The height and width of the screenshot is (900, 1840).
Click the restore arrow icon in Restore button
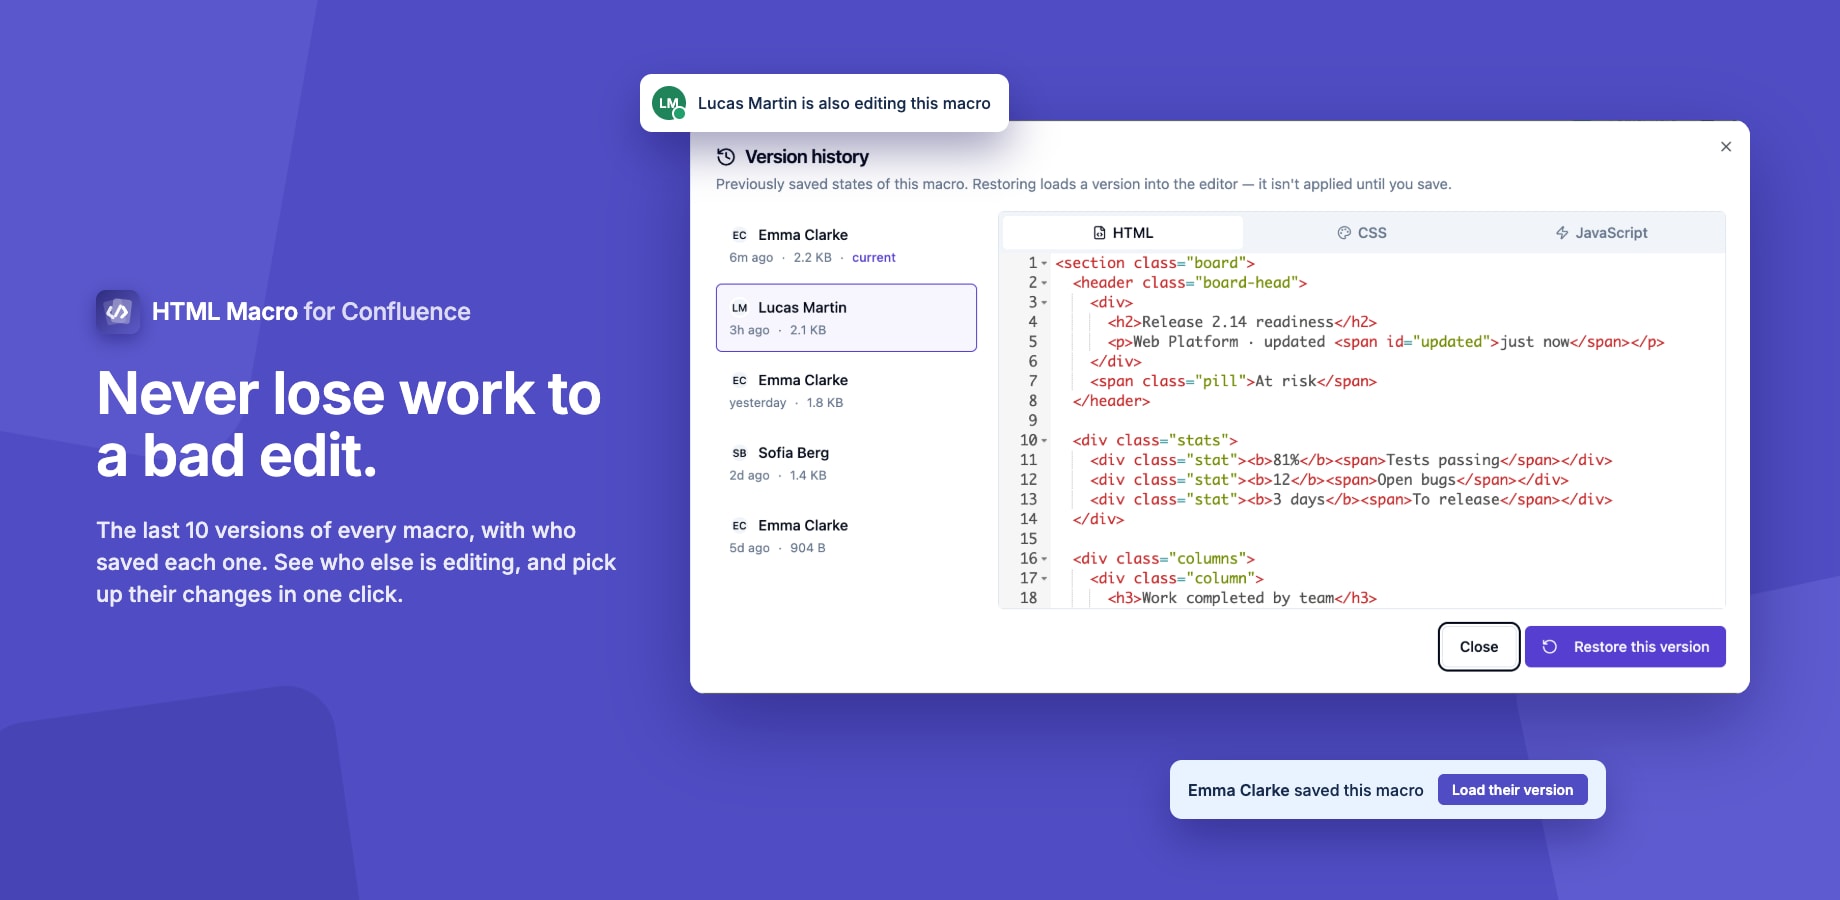point(1549,647)
